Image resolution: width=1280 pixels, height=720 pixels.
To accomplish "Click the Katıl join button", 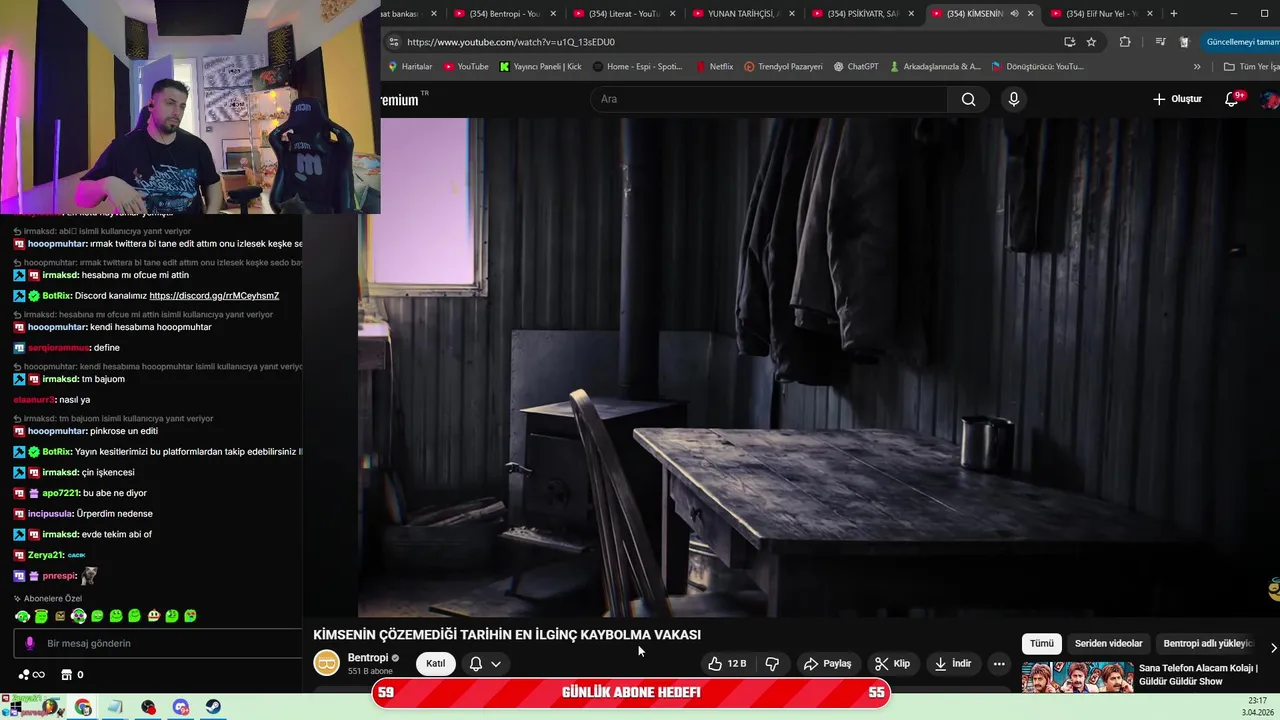I will (436, 664).
